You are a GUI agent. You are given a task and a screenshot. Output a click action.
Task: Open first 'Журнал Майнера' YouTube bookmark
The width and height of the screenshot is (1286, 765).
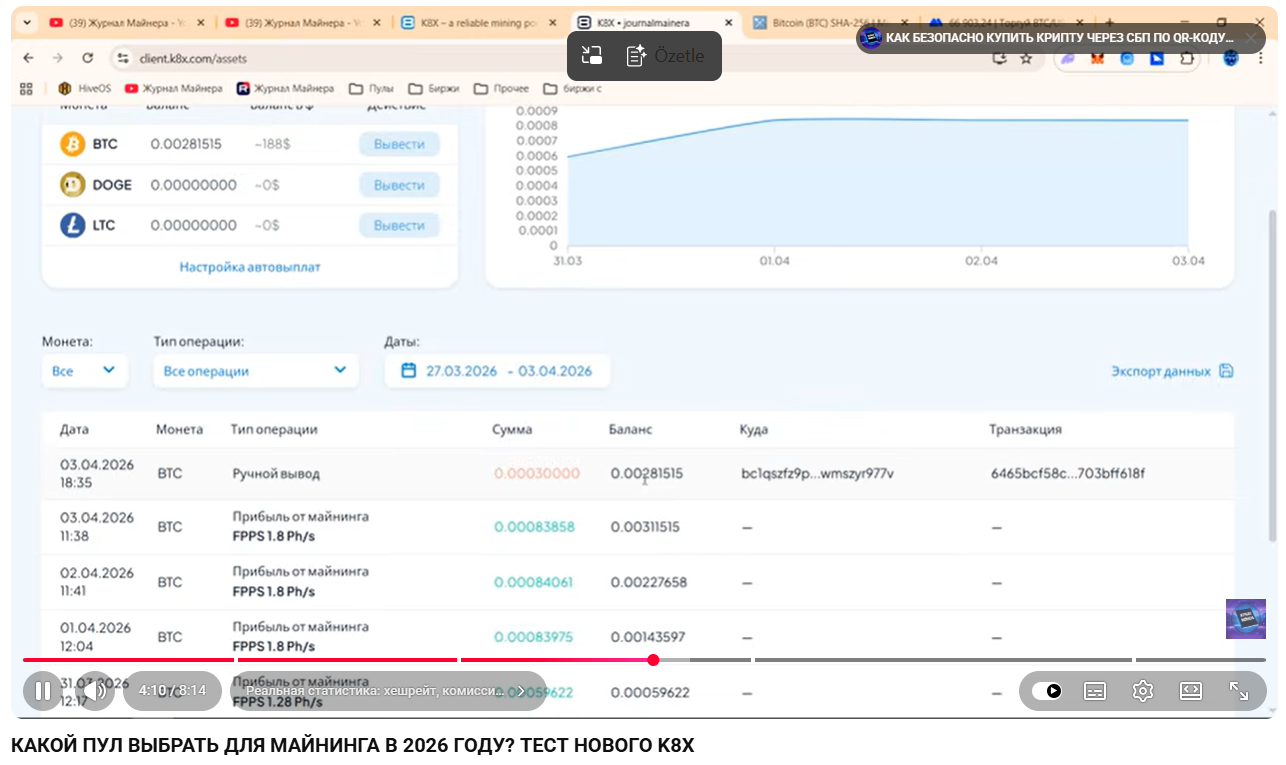click(173, 89)
